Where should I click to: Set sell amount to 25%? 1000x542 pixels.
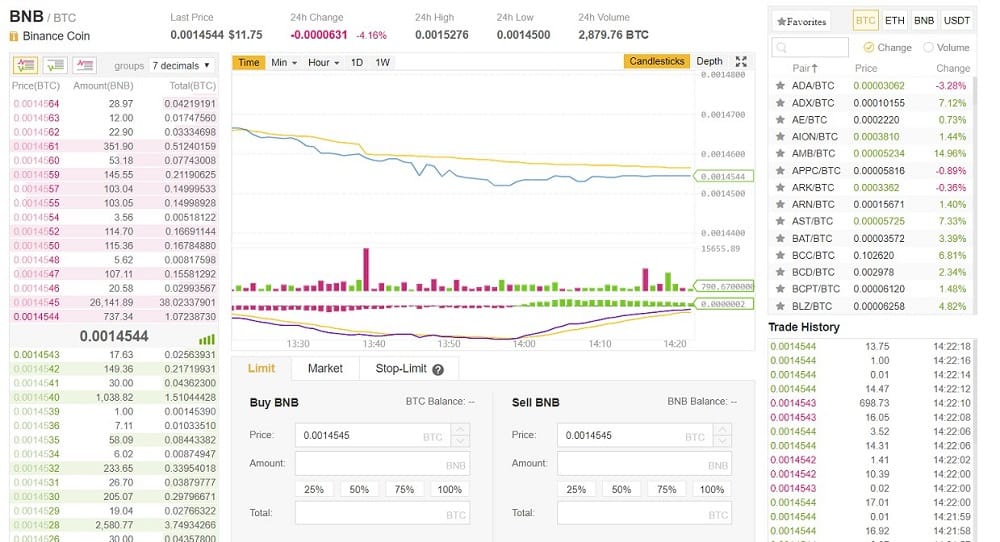pyautogui.click(x=576, y=490)
